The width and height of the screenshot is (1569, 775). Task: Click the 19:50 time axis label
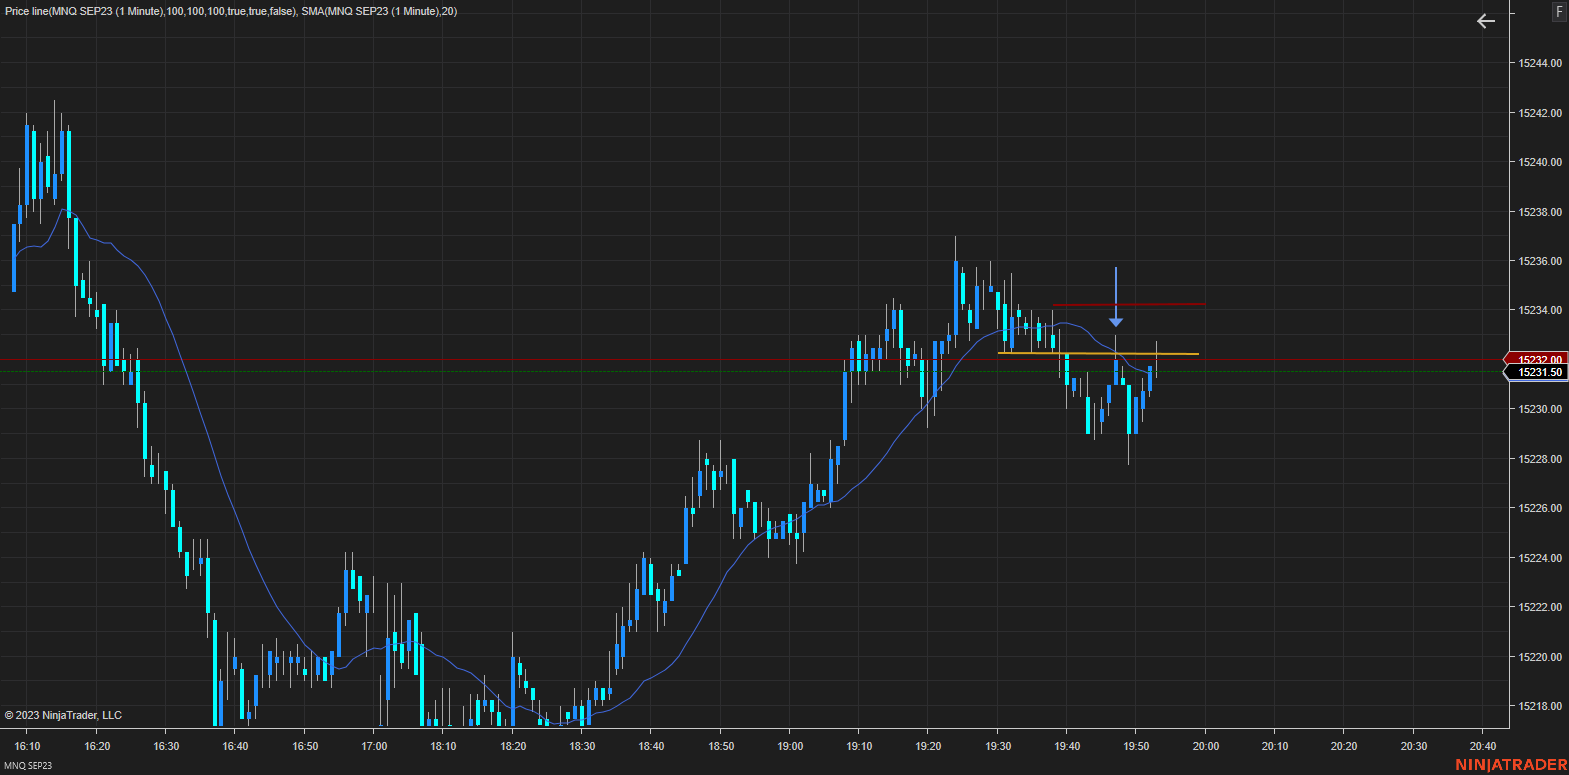[x=1136, y=746]
